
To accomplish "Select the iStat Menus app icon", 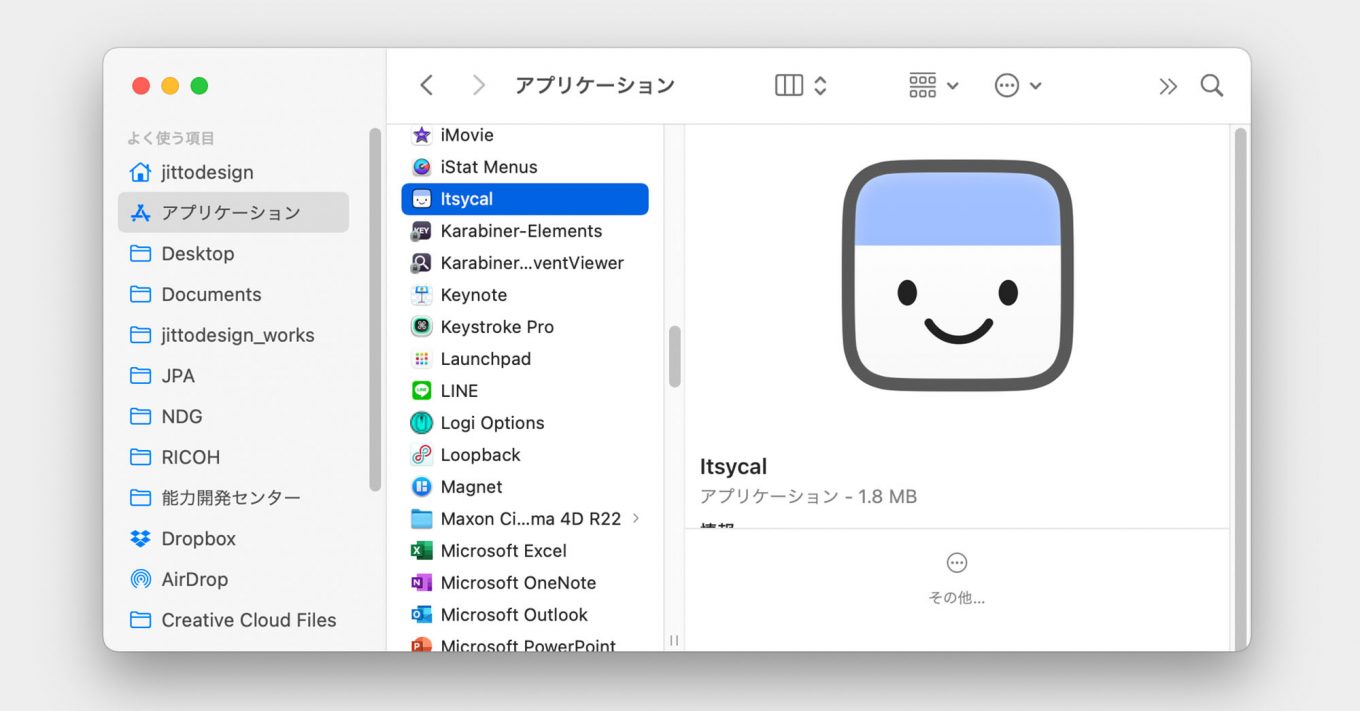I will click(x=420, y=167).
